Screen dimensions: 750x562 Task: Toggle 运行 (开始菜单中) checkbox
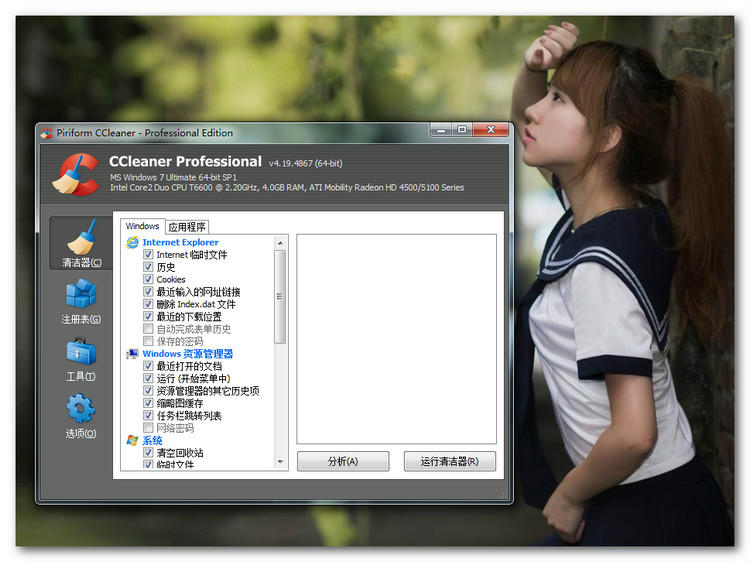point(148,379)
